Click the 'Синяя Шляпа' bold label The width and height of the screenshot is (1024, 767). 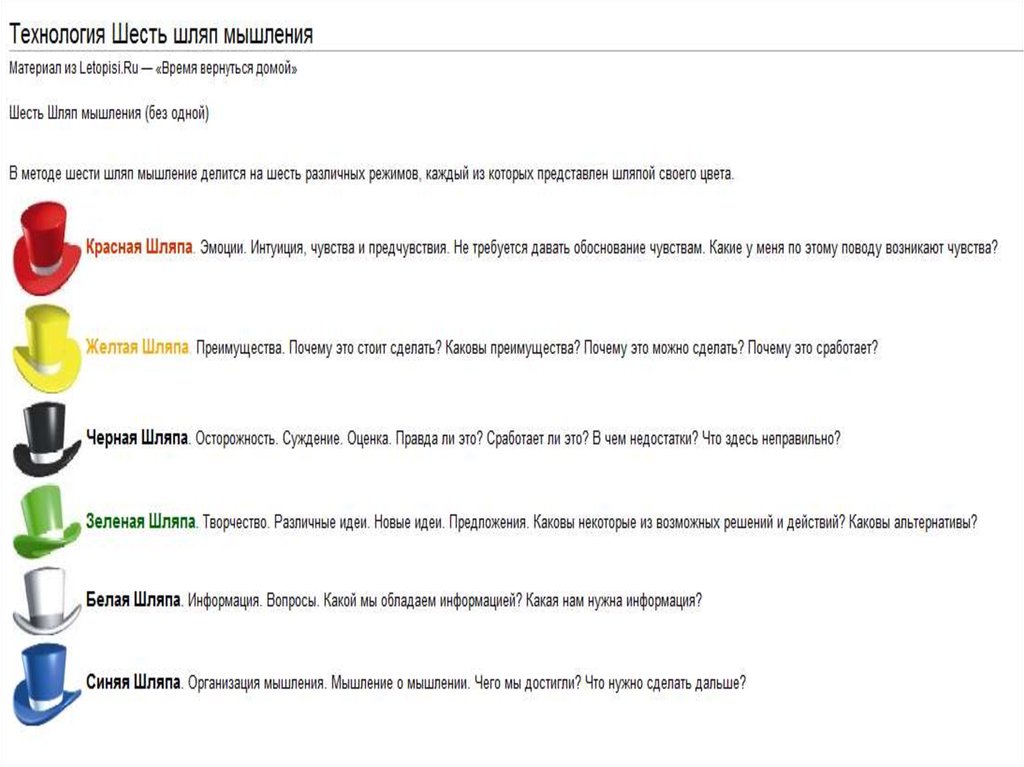(x=133, y=684)
